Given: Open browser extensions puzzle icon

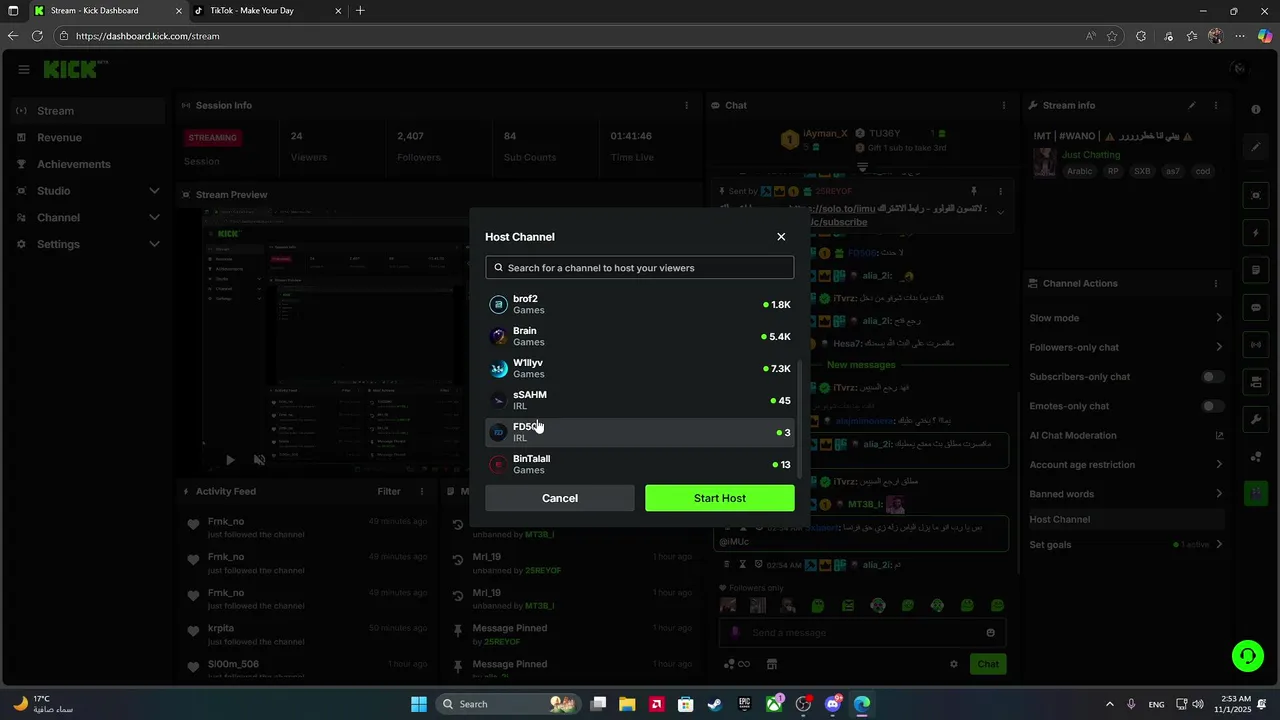Looking at the screenshot, I should (x=1141, y=36).
